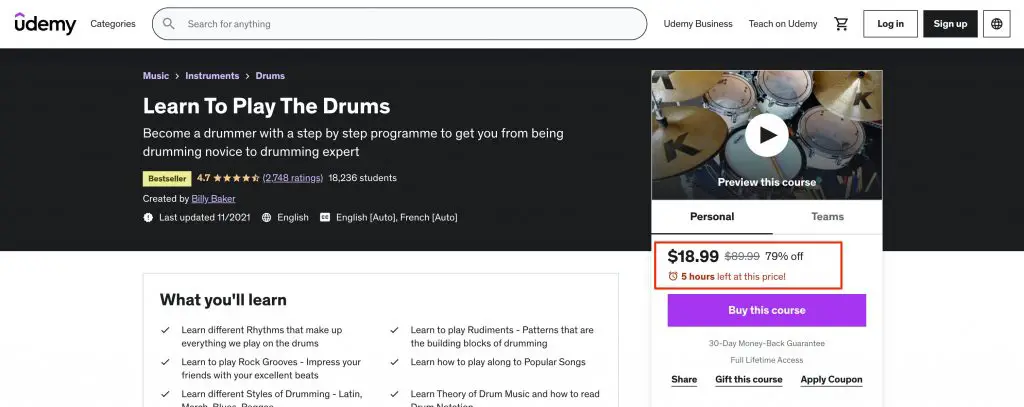The height and width of the screenshot is (407, 1024).
Task: Select the Personal tab
Action: coord(712,217)
